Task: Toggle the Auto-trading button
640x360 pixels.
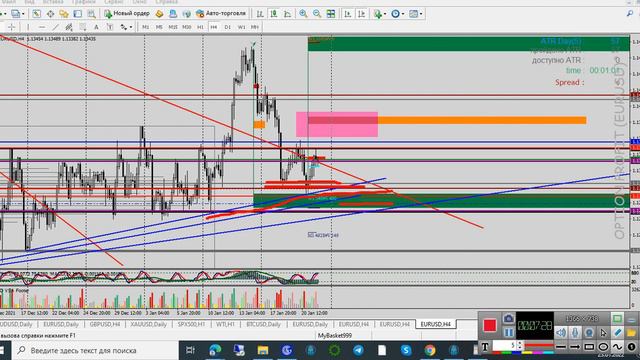Action: 221,13
